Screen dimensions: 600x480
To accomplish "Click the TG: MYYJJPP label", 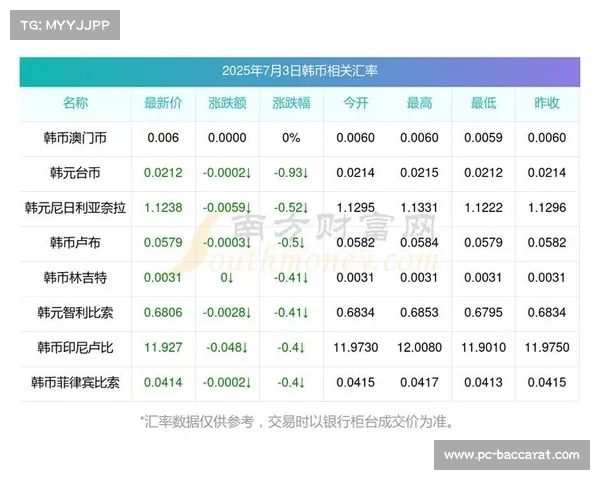I will (x=65, y=25).
